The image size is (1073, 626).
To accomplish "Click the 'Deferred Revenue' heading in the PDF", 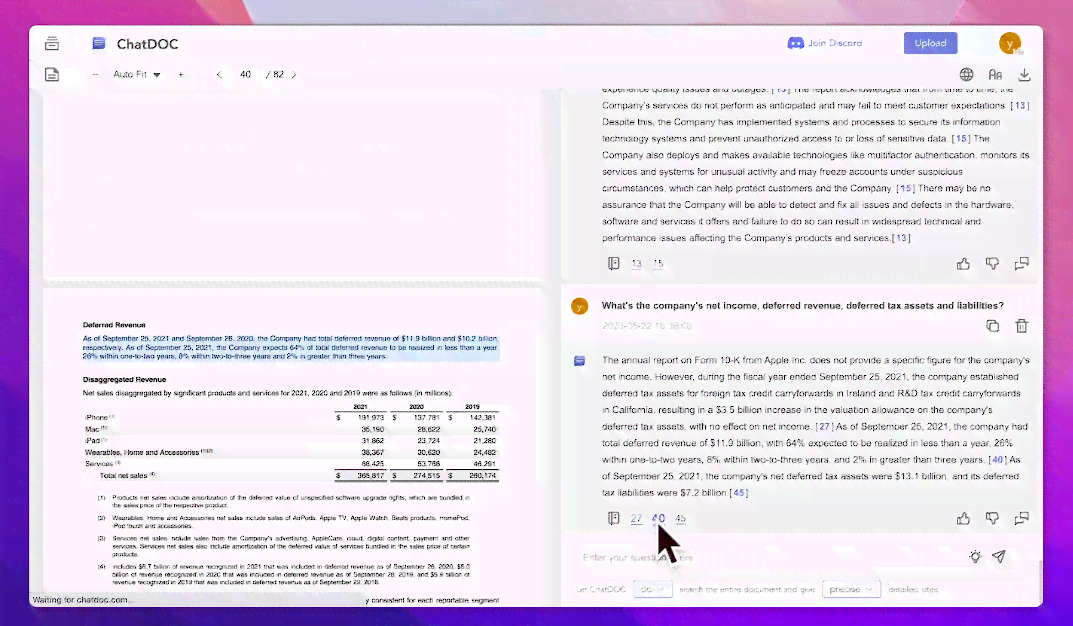I will coord(114,325).
